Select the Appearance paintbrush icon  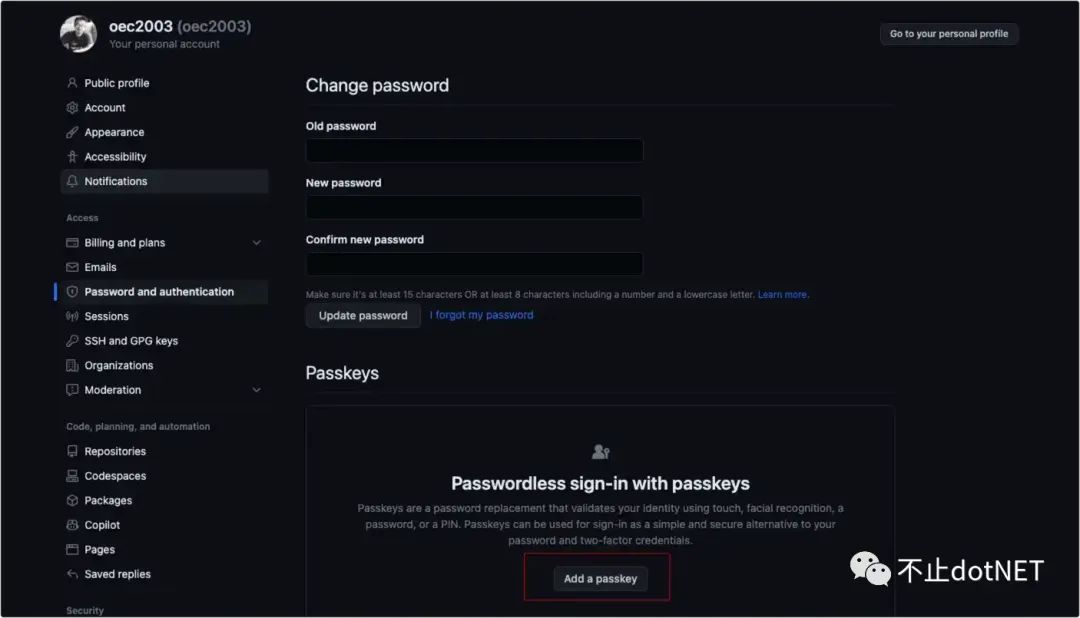click(71, 132)
